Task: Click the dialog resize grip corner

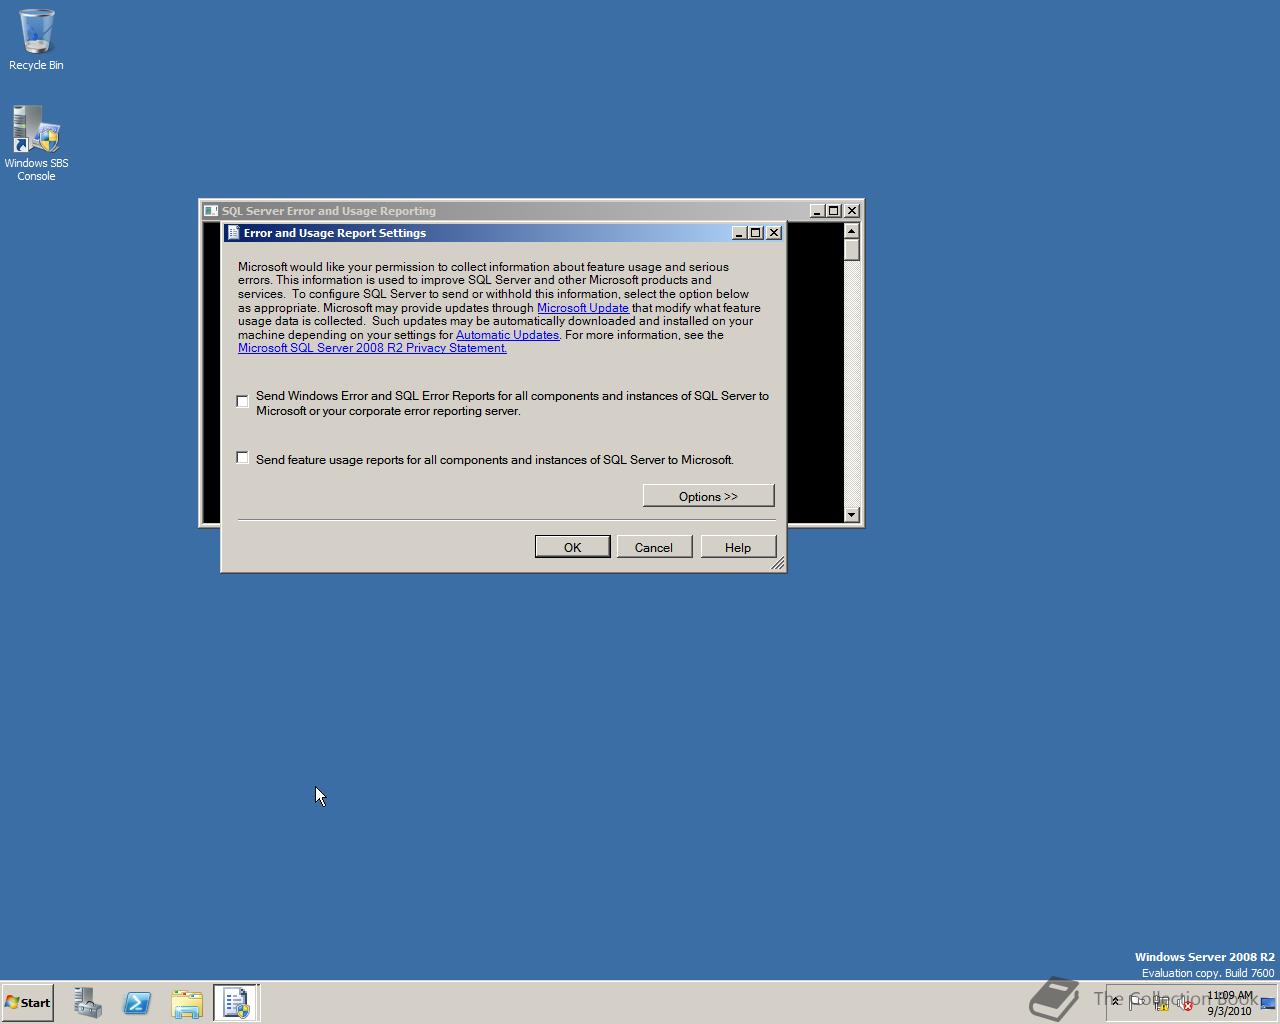Action: point(777,564)
